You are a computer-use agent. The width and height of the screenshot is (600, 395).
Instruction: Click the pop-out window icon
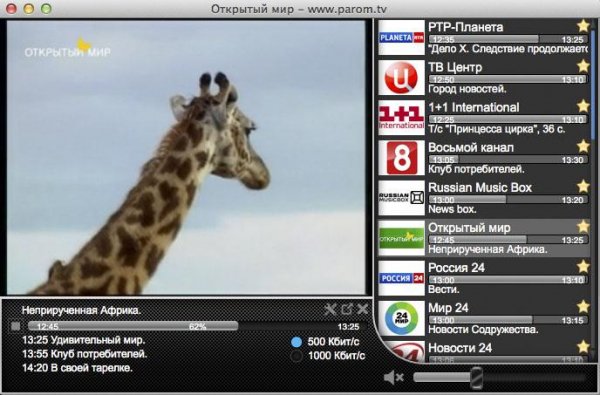pos(347,309)
